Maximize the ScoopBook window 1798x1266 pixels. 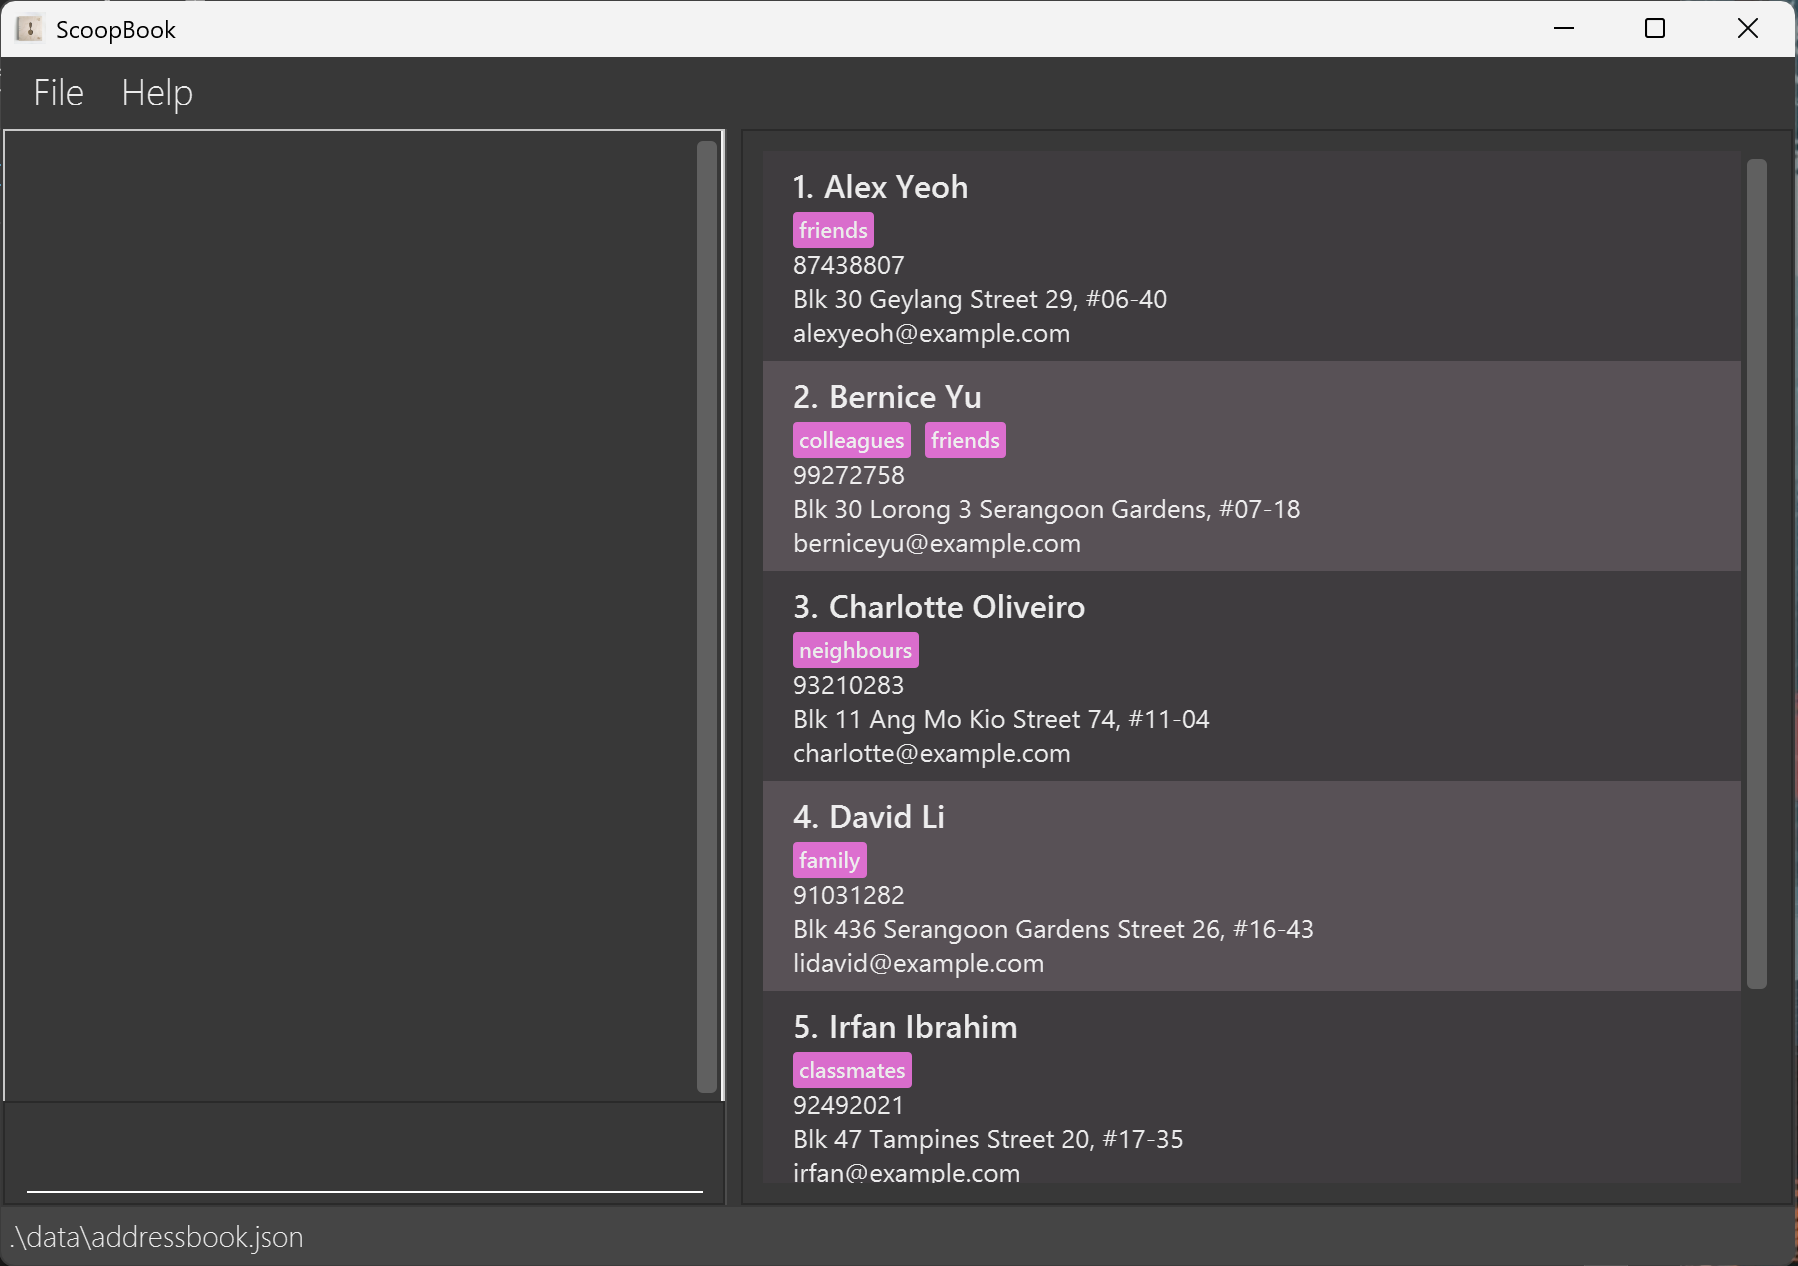pyautogui.click(x=1655, y=28)
